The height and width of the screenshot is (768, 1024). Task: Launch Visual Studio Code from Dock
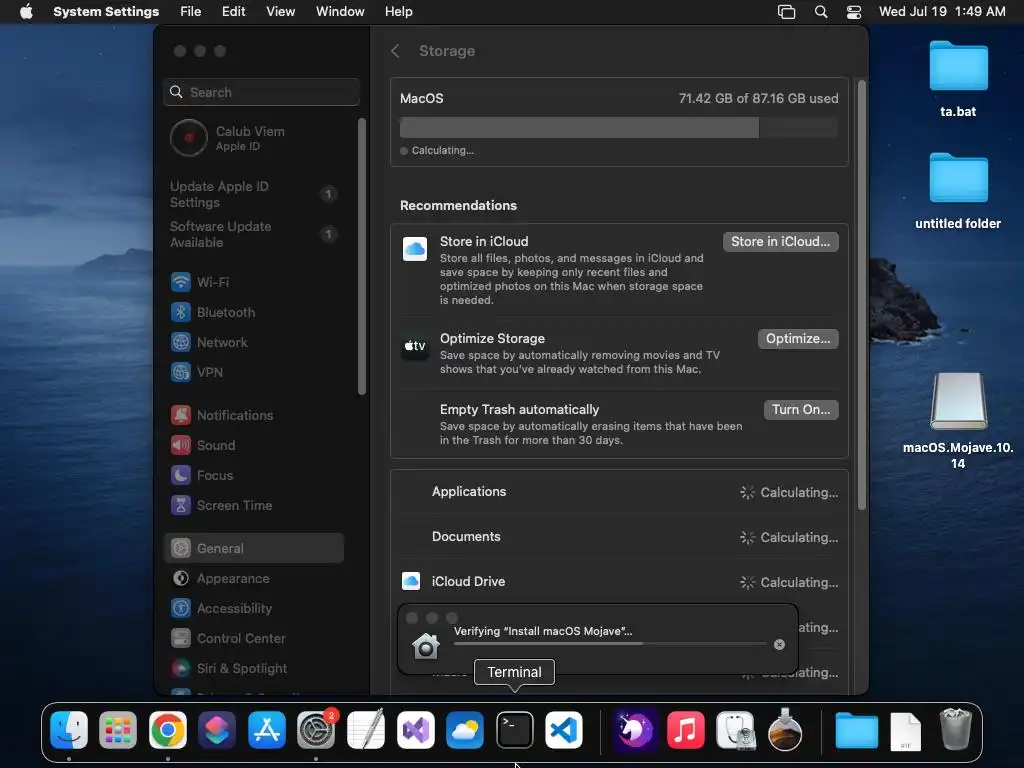(x=564, y=729)
